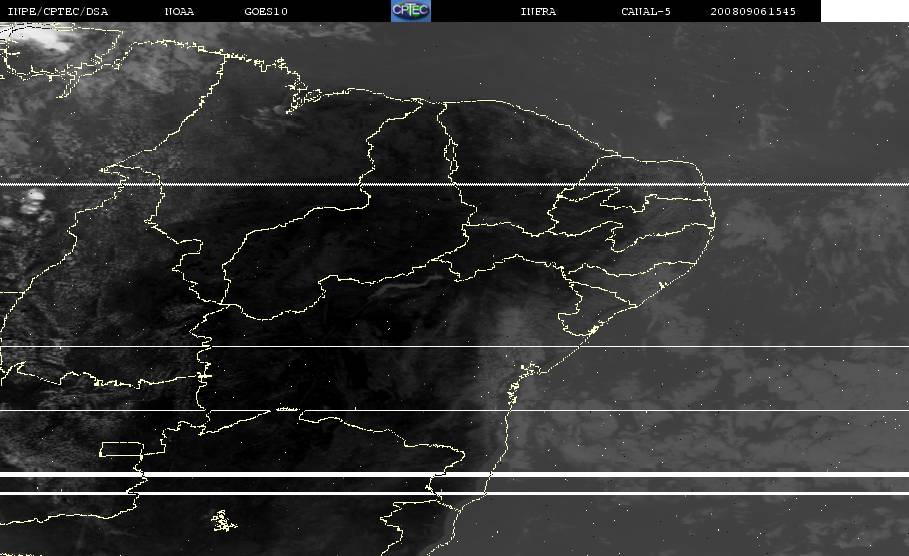Click the CANAL-5 channel label
Image resolution: width=909 pixels, height=556 pixels.
click(x=646, y=11)
